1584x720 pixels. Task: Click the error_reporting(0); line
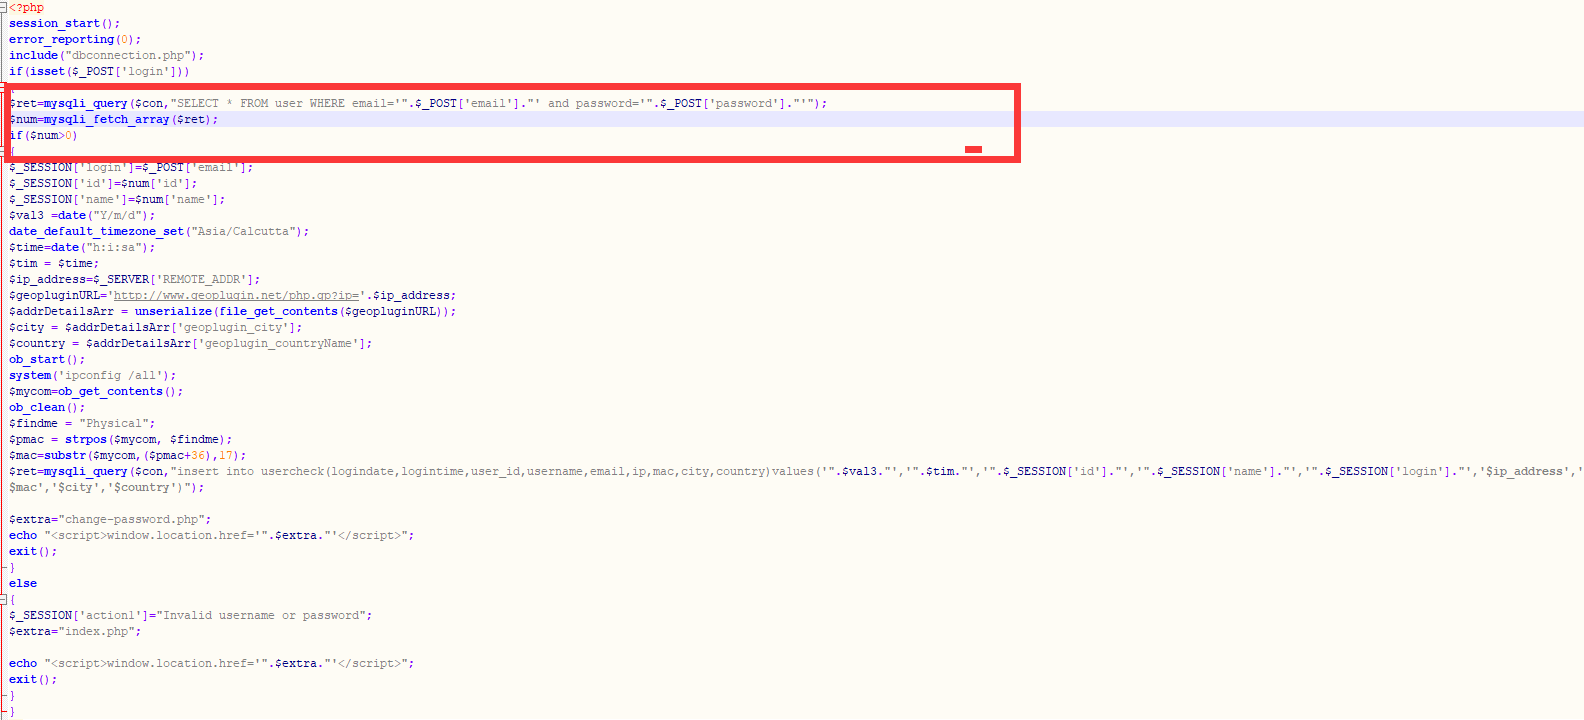(x=75, y=40)
